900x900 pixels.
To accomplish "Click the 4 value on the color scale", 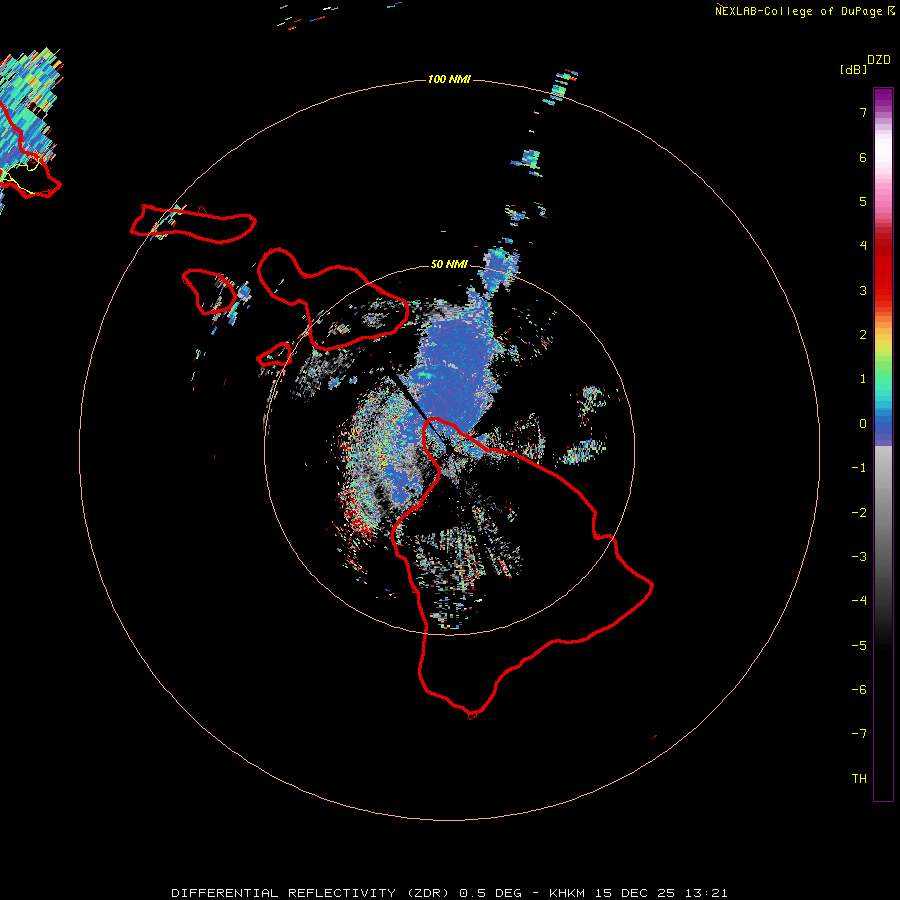I will (x=863, y=246).
